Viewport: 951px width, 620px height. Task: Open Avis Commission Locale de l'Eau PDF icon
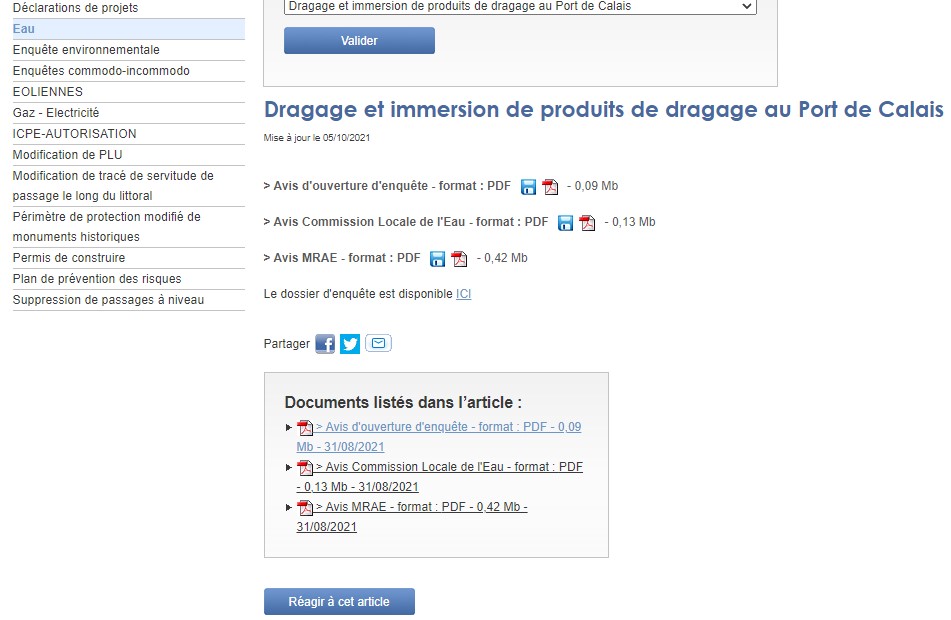click(x=587, y=223)
